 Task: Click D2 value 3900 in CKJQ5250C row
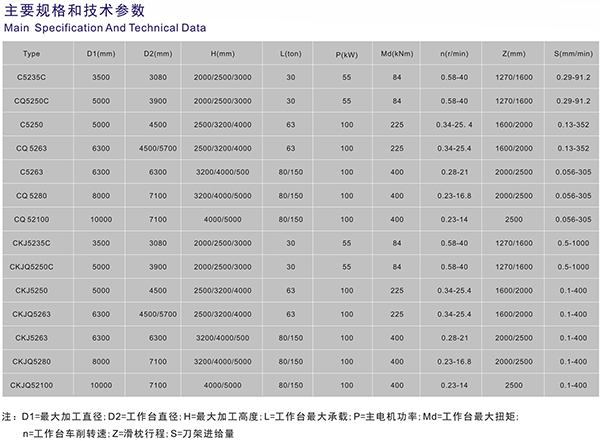click(x=158, y=267)
